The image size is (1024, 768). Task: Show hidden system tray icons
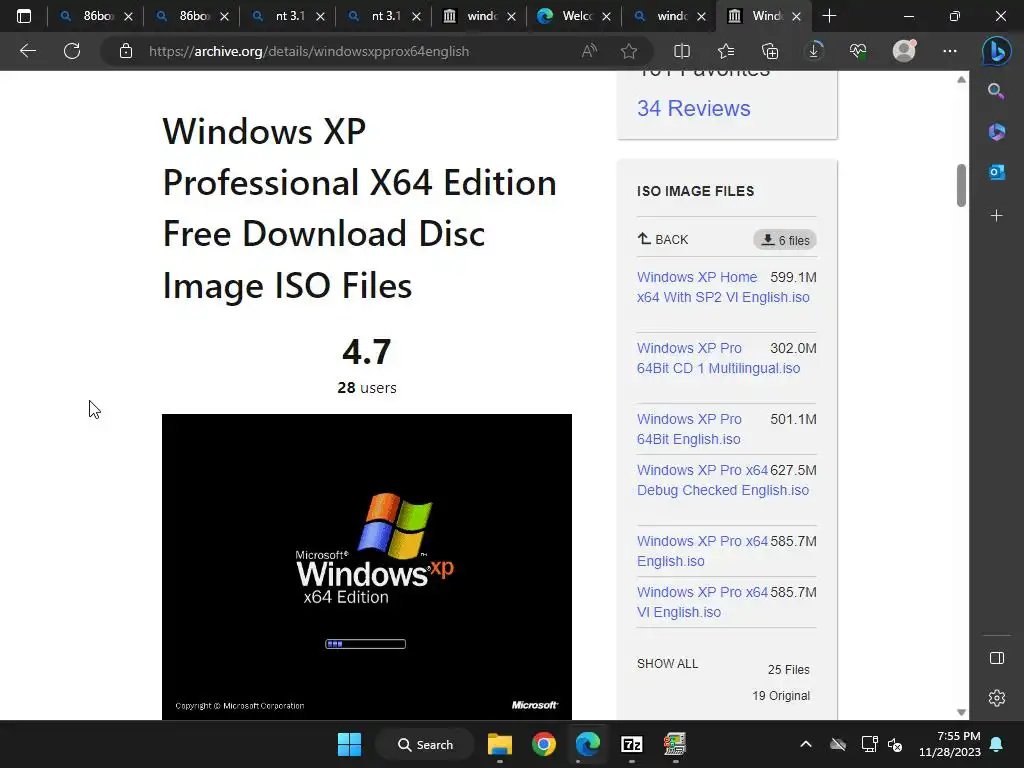coord(806,744)
